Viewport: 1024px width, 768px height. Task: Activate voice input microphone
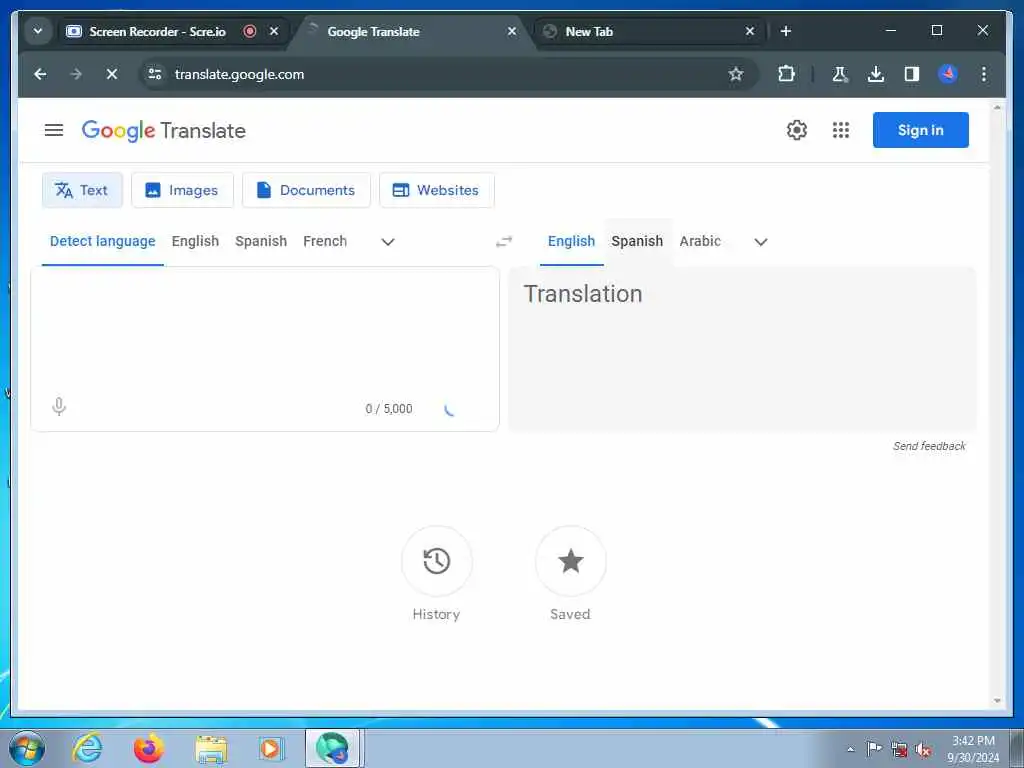[x=59, y=407]
